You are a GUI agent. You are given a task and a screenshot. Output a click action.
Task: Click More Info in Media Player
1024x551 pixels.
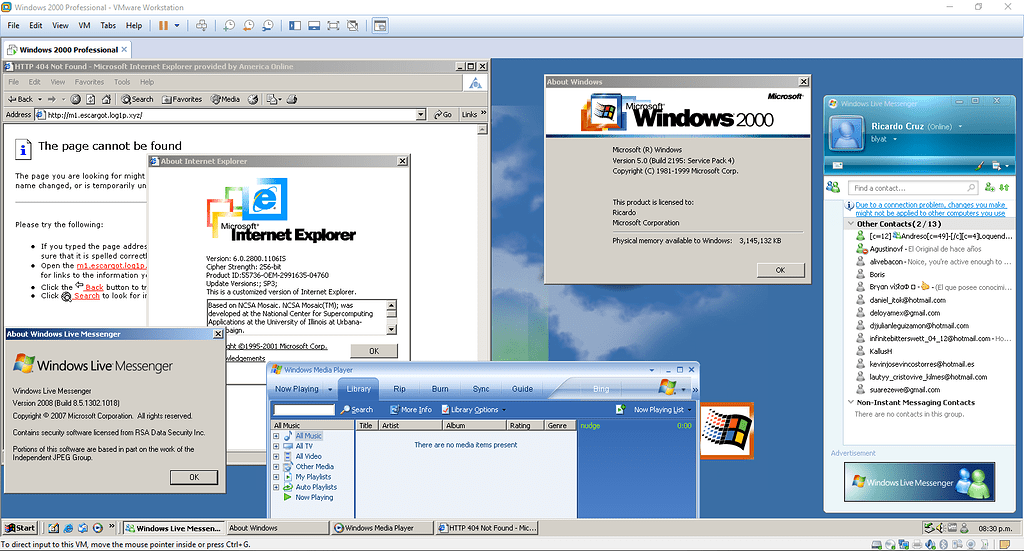(x=411, y=410)
